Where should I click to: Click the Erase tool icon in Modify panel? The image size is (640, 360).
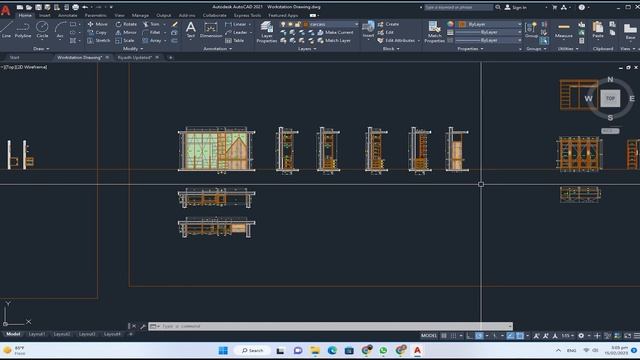point(175,24)
